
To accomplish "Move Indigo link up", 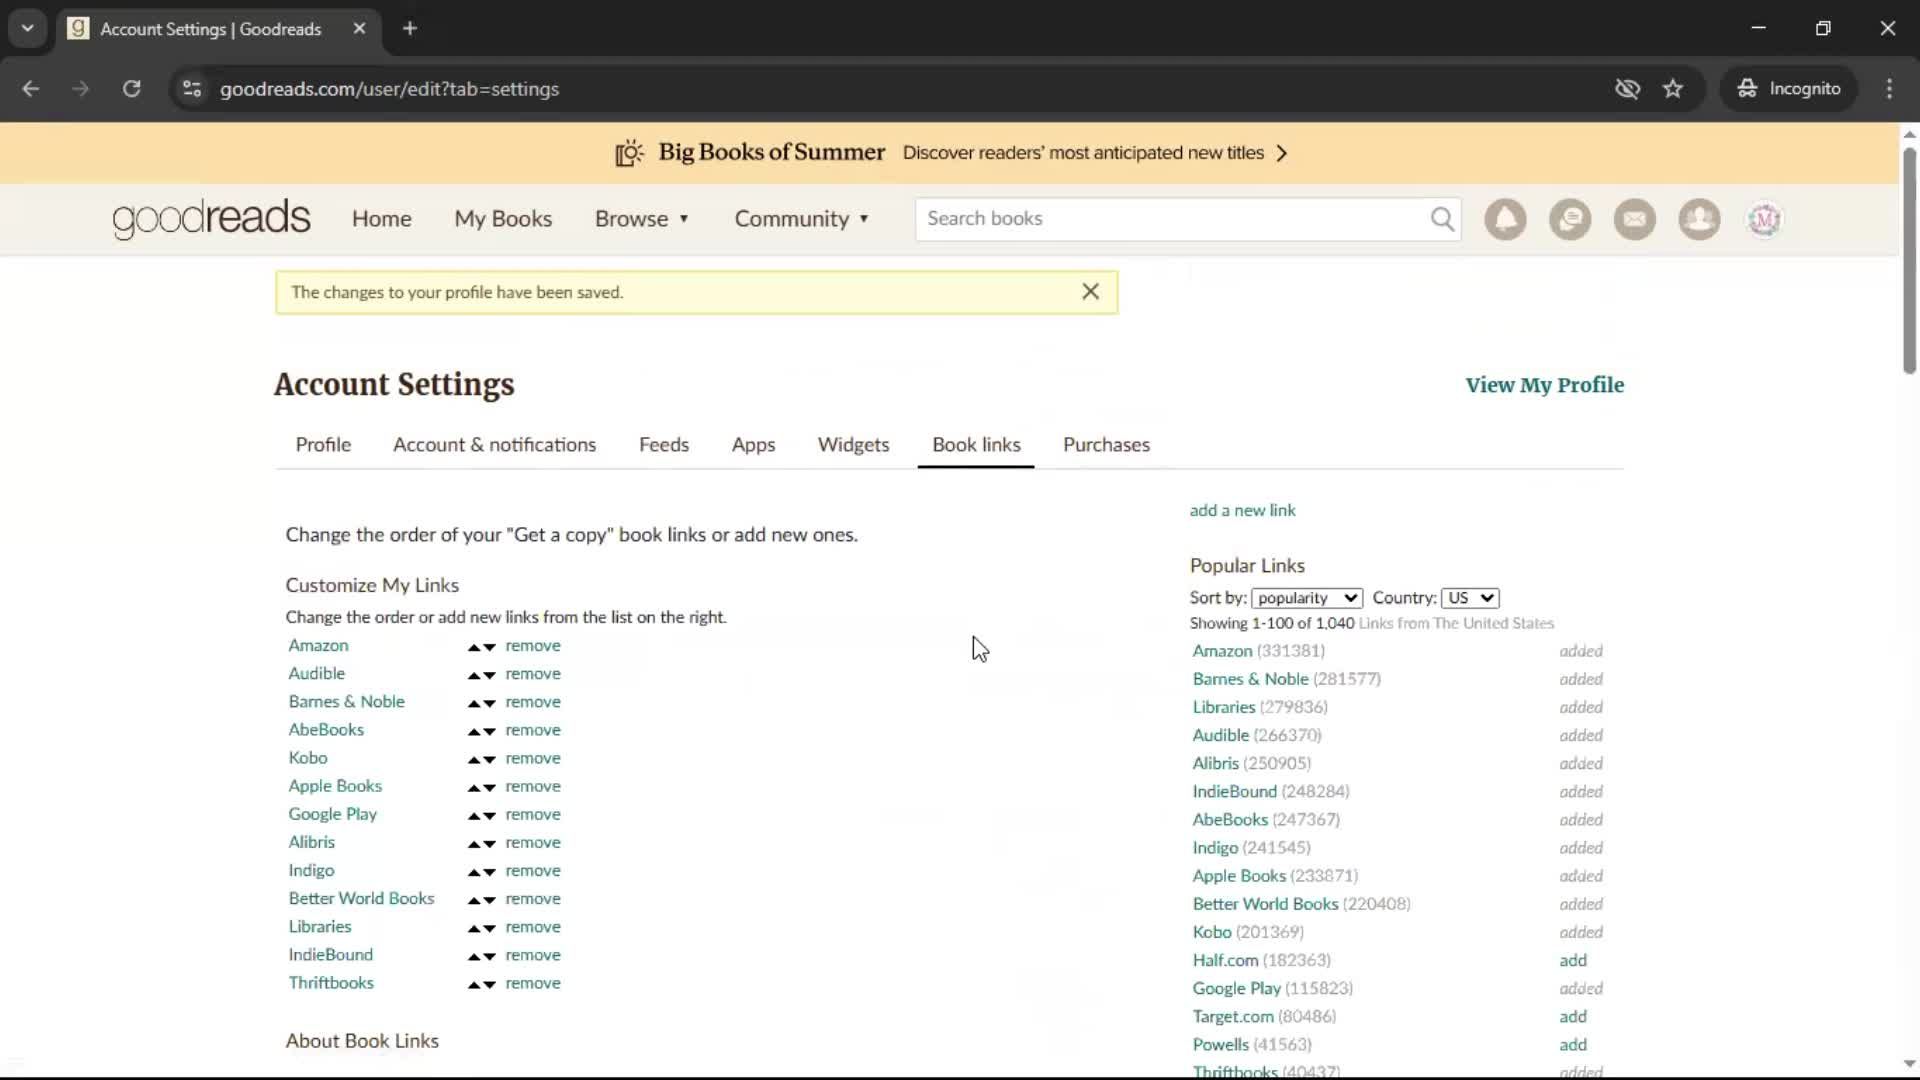I will pyautogui.click(x=474, y=872).
